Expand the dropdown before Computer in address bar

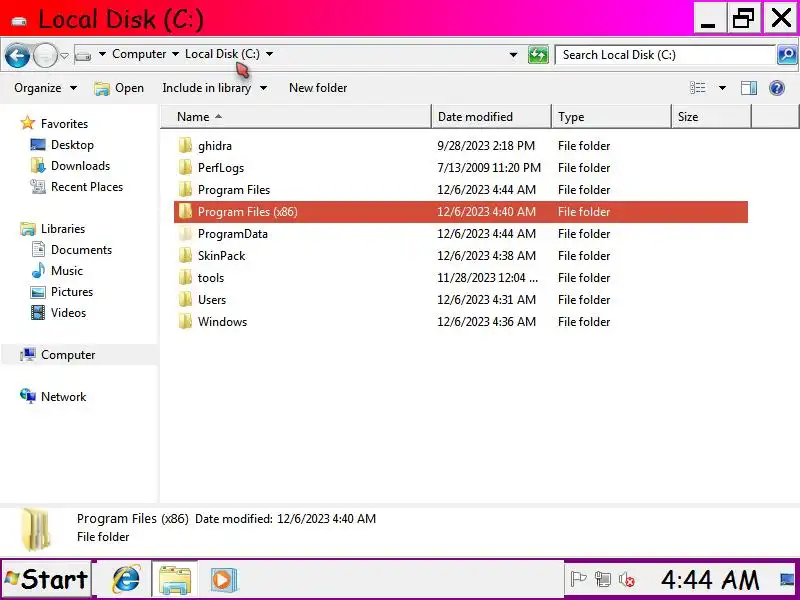click(102, 54)
